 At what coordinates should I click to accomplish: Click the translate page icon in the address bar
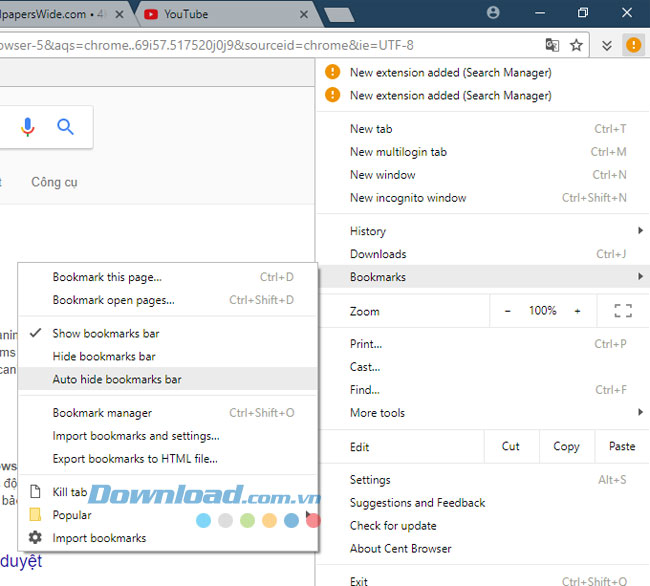552,45
